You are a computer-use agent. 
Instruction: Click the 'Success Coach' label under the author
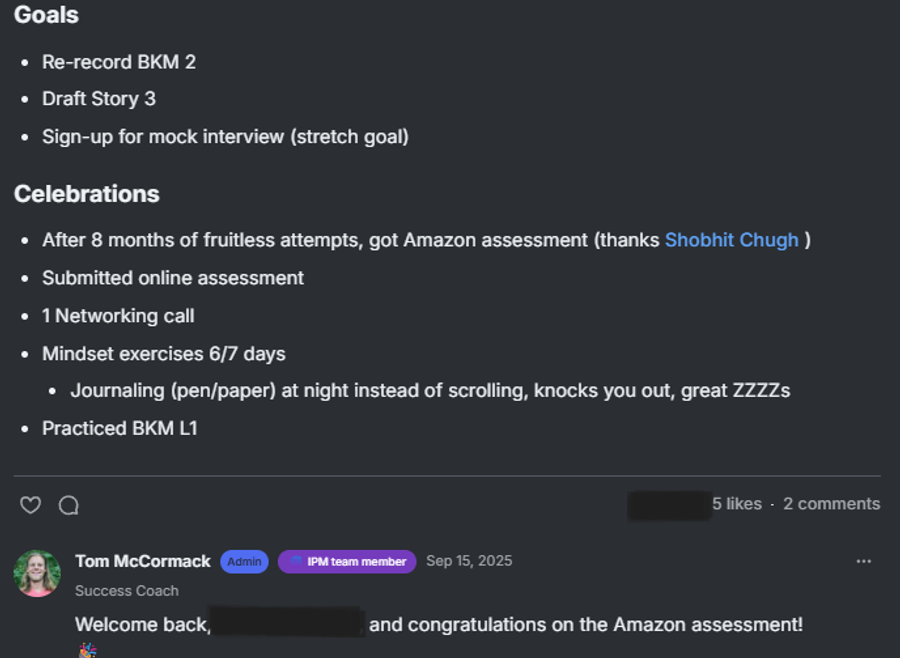127,591
